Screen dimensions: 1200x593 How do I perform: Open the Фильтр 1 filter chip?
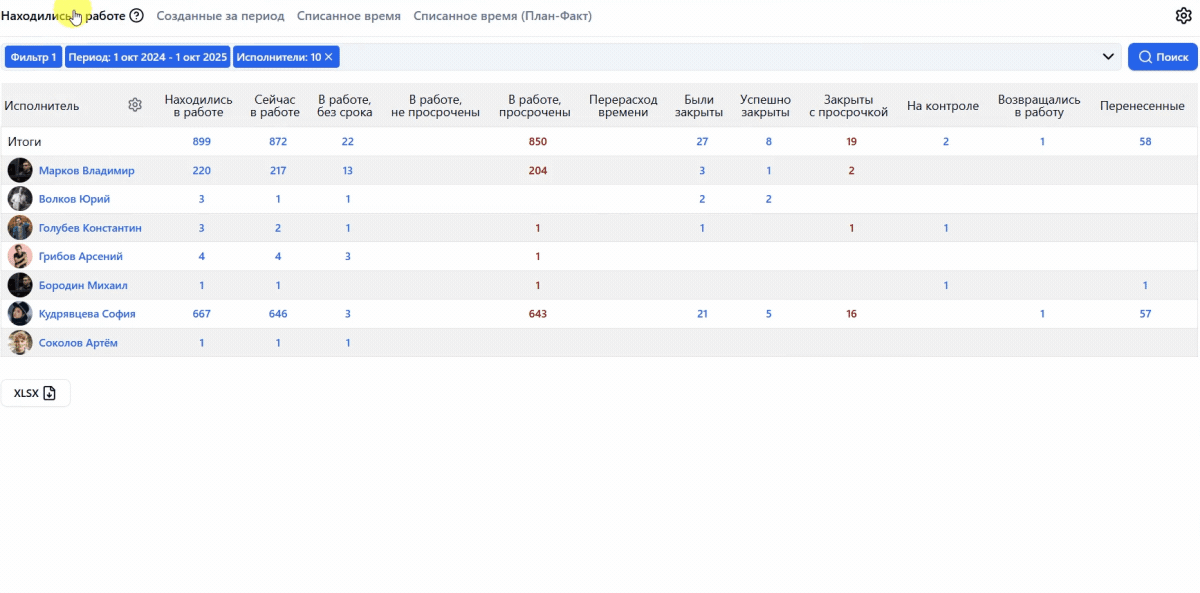coord(34,57)
